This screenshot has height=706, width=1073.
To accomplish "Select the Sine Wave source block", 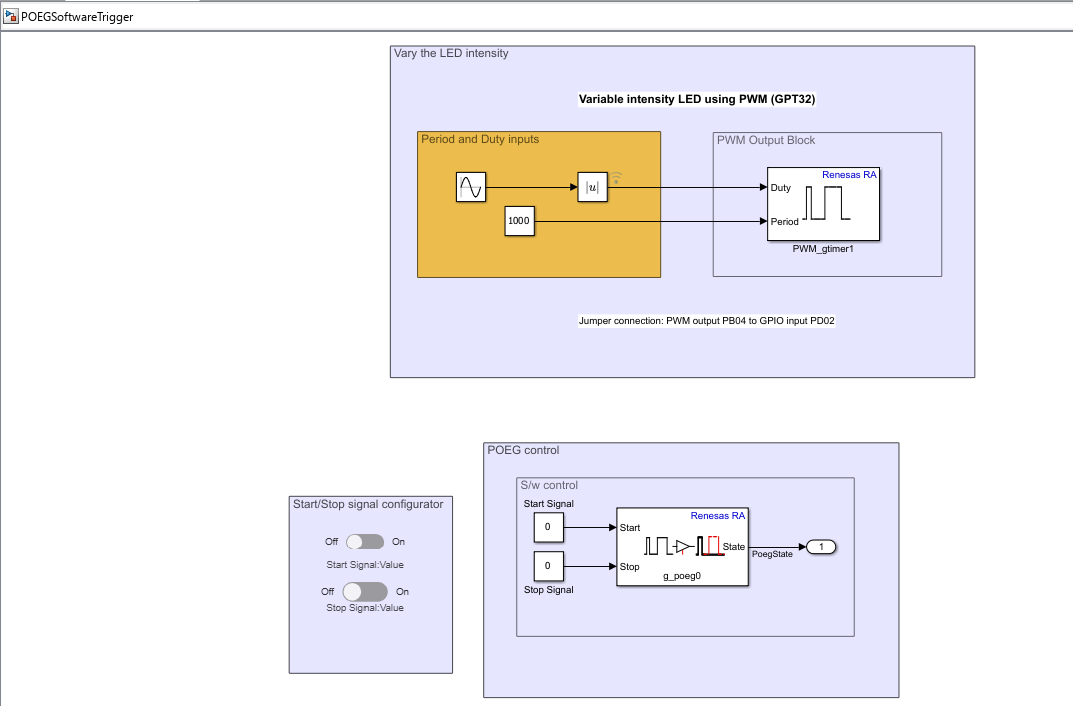I will (471, 187).
